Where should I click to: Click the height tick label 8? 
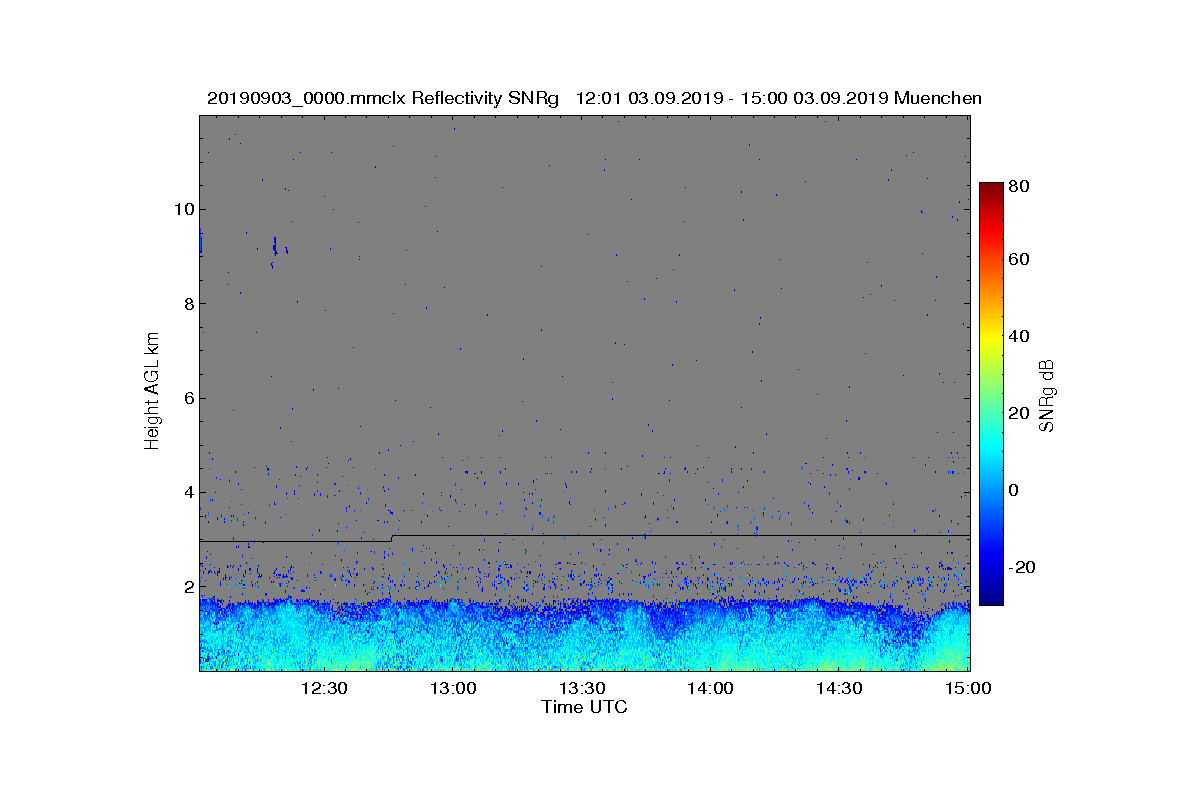point(188,304)
